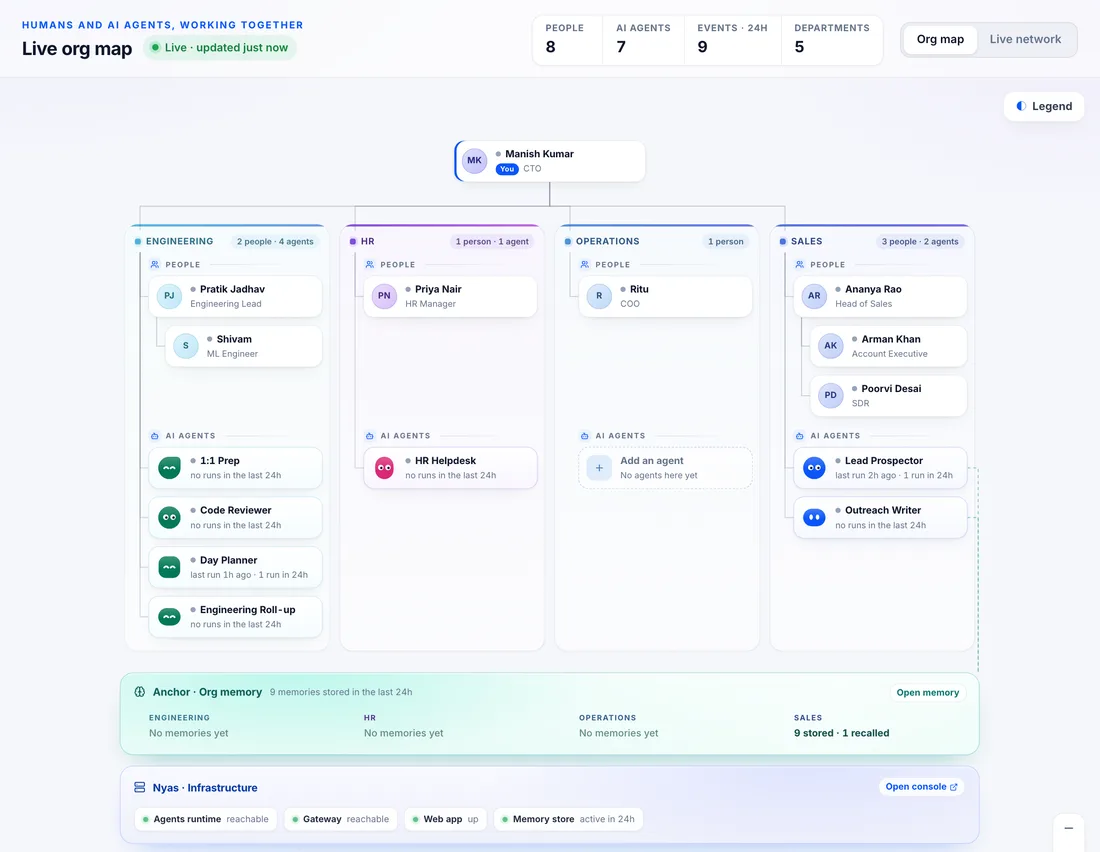Click the PJ avatar of Pratik Jadhav

pos(169,296)
